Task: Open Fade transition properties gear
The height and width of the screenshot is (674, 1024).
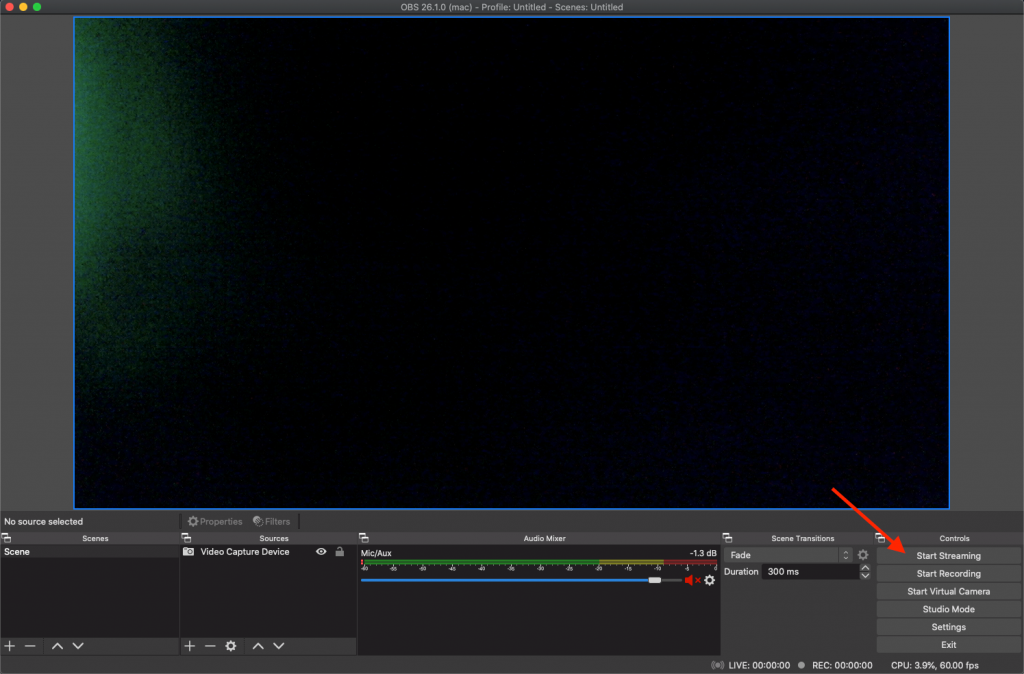Action: [863, 555]
